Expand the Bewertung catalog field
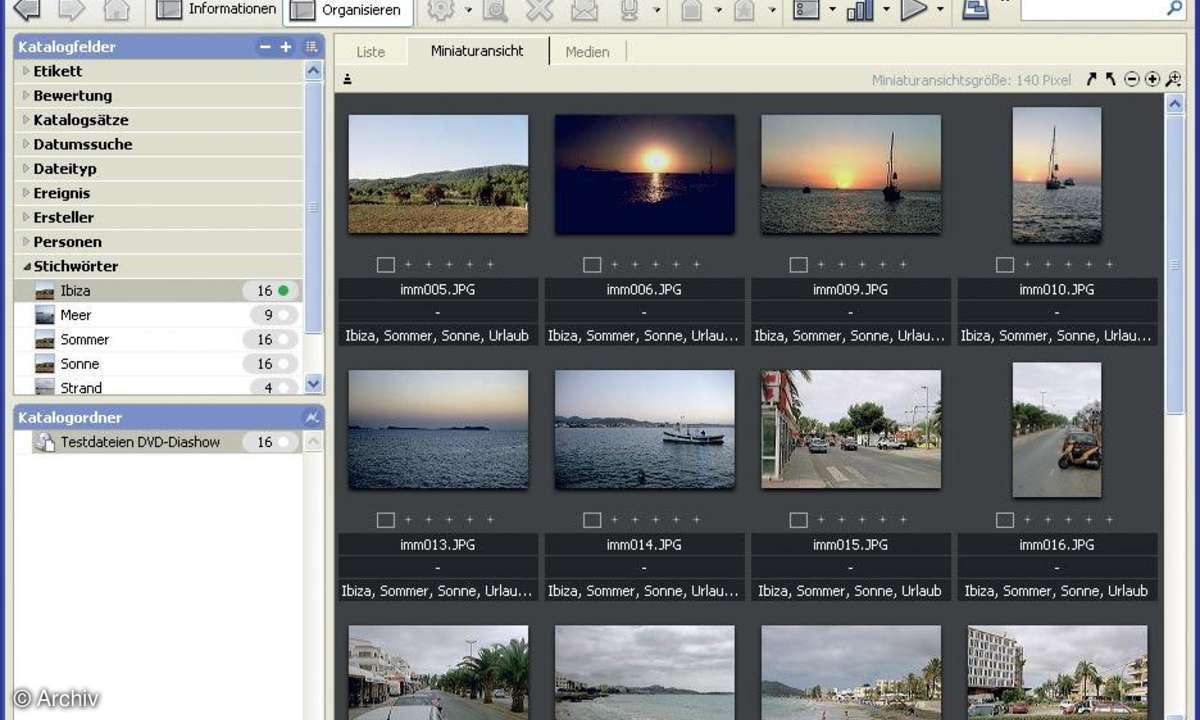This screenshot has width=1200, height=720. click(x=26, y=96)
